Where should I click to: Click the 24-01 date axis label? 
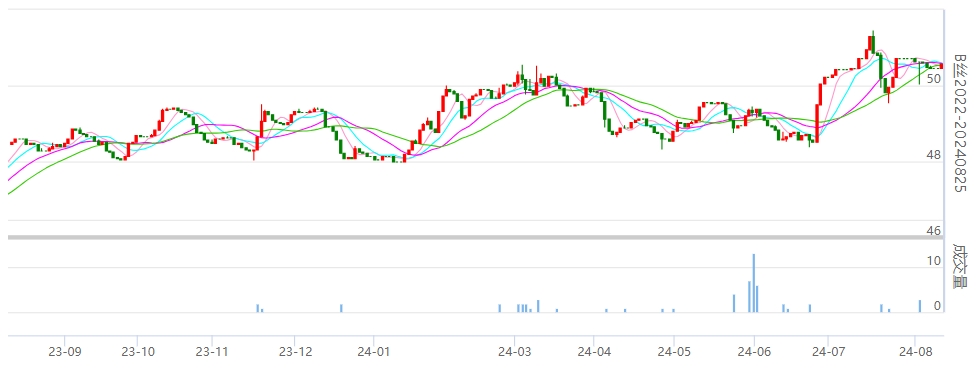373,351
